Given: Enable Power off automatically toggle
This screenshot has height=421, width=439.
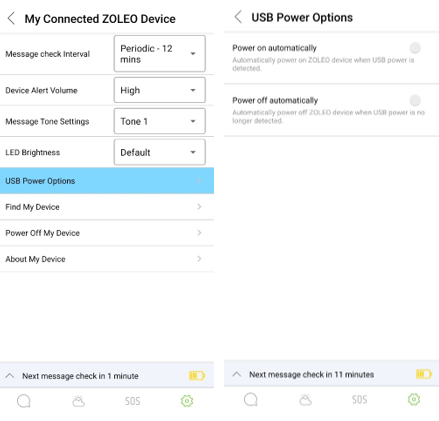Looking at the screenshot, I should pyautogui.click(x=415, y=100).
